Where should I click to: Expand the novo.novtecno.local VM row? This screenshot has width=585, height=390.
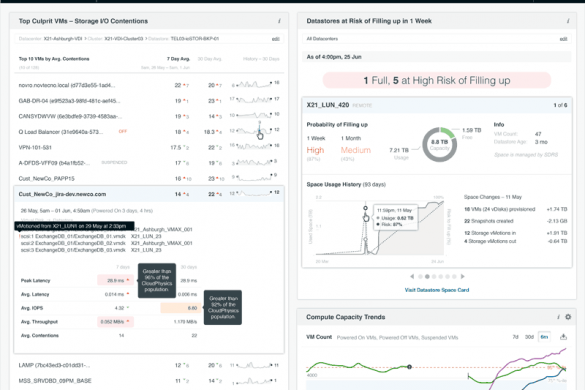pyautogui.click(x=149, y=85)
